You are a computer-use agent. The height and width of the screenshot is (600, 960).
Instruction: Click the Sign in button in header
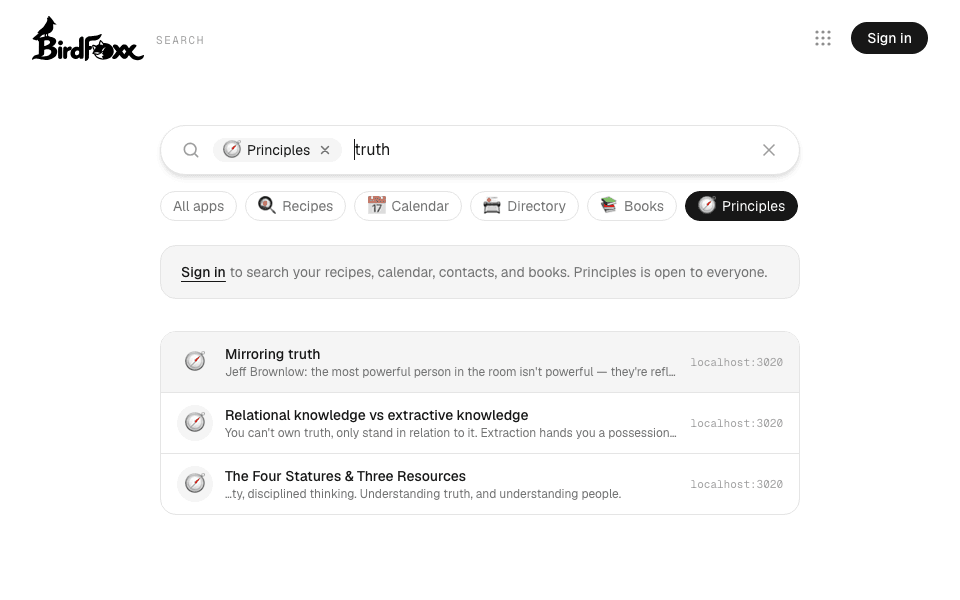[x=889, y=38]
